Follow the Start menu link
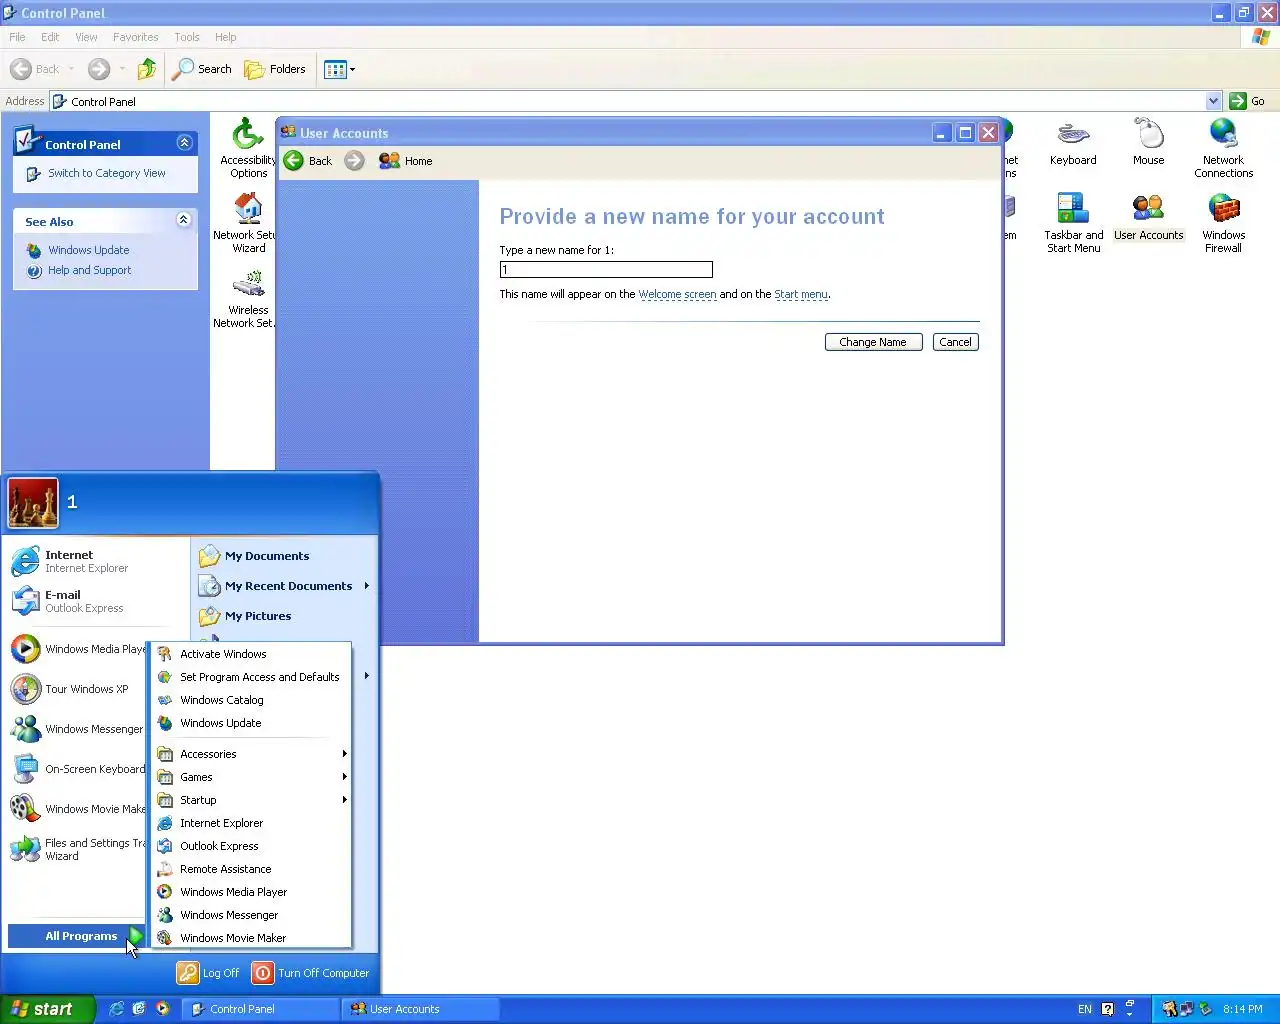The image size is (1280, 1024). click(801, 294)
